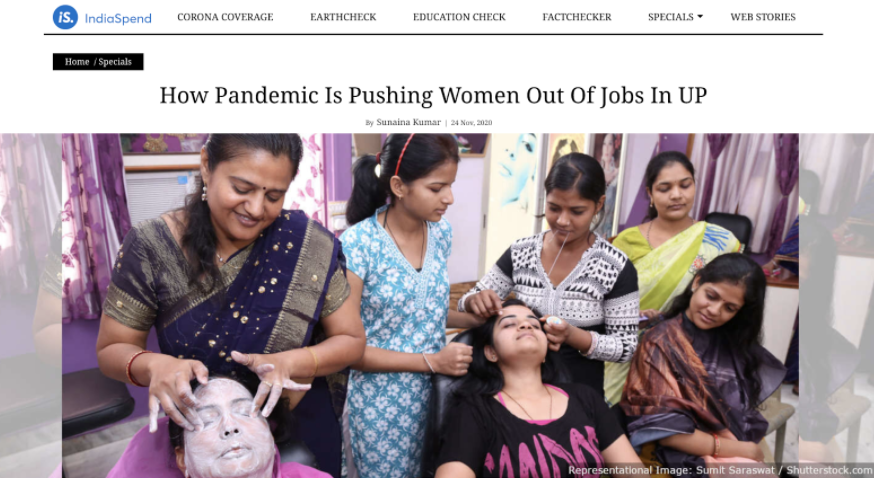The image size is (874, 478).
Task: Go to the Earthcheck section
Action: tap(343, 17)
